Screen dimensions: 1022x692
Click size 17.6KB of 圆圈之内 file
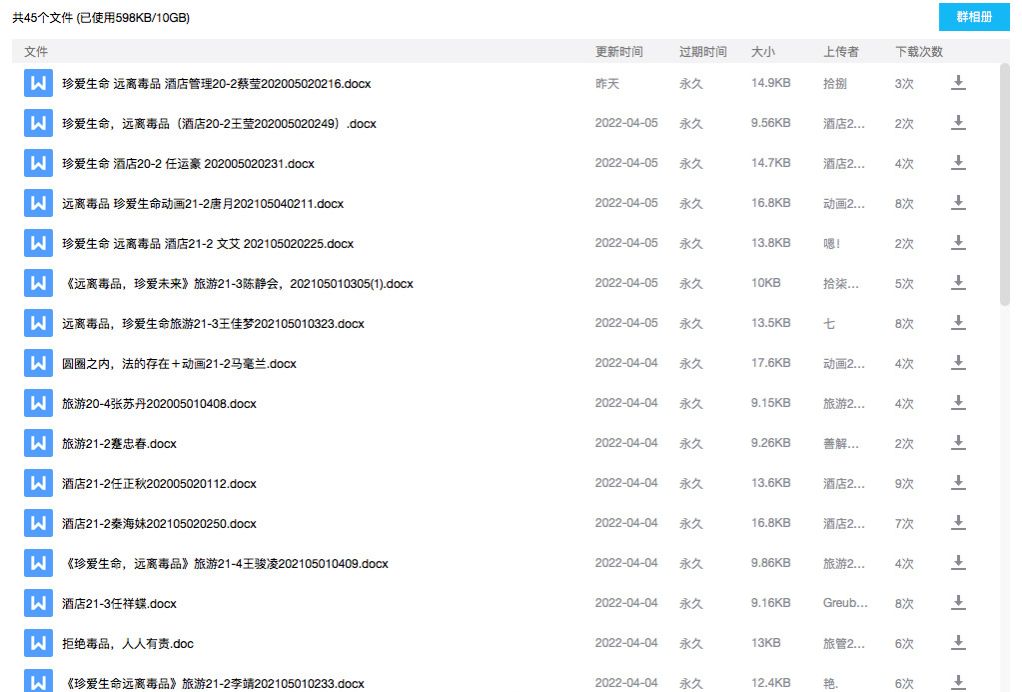[770, 363]
